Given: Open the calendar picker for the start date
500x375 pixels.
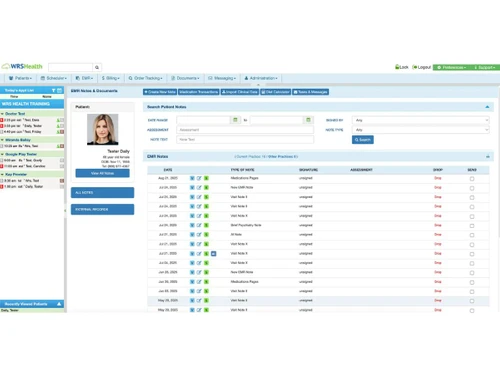Looking at the screenshot, I should pos(235,120).
